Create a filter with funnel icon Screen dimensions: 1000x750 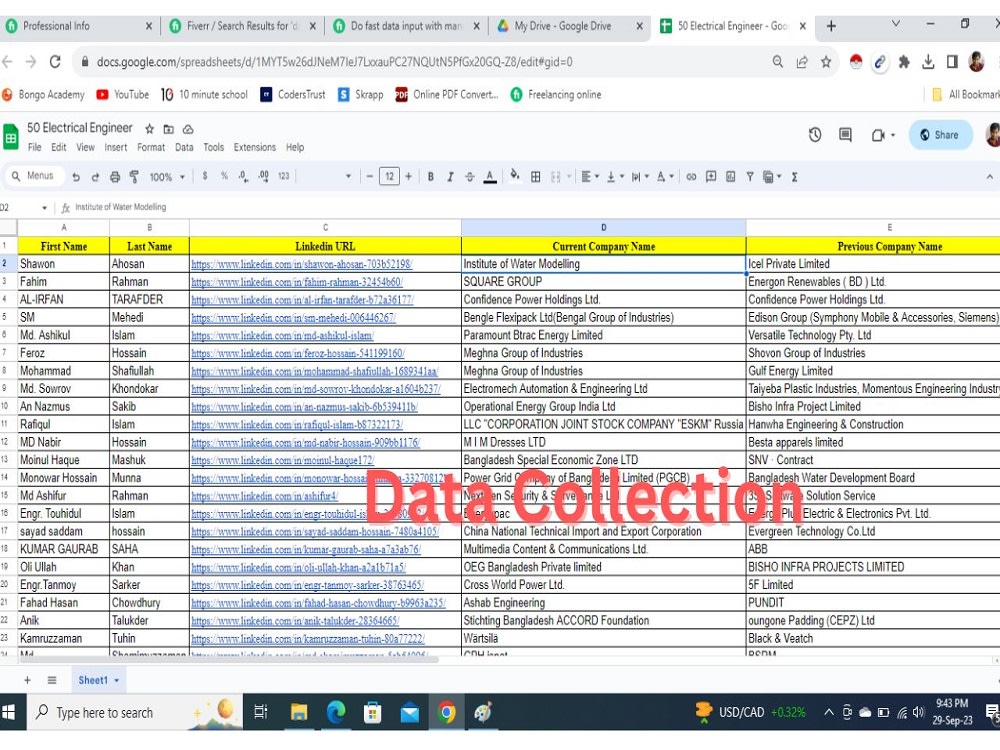tap(750, 177)
